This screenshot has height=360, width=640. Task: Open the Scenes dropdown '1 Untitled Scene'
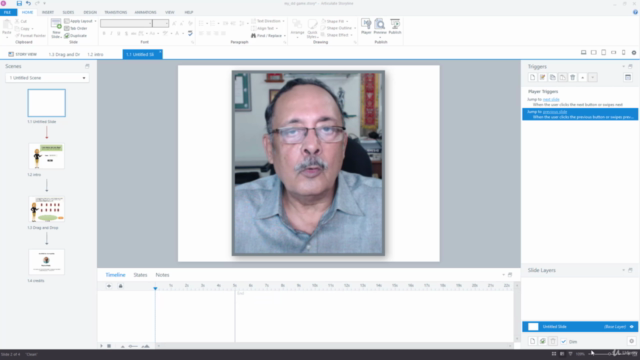[x=47, y=78]
